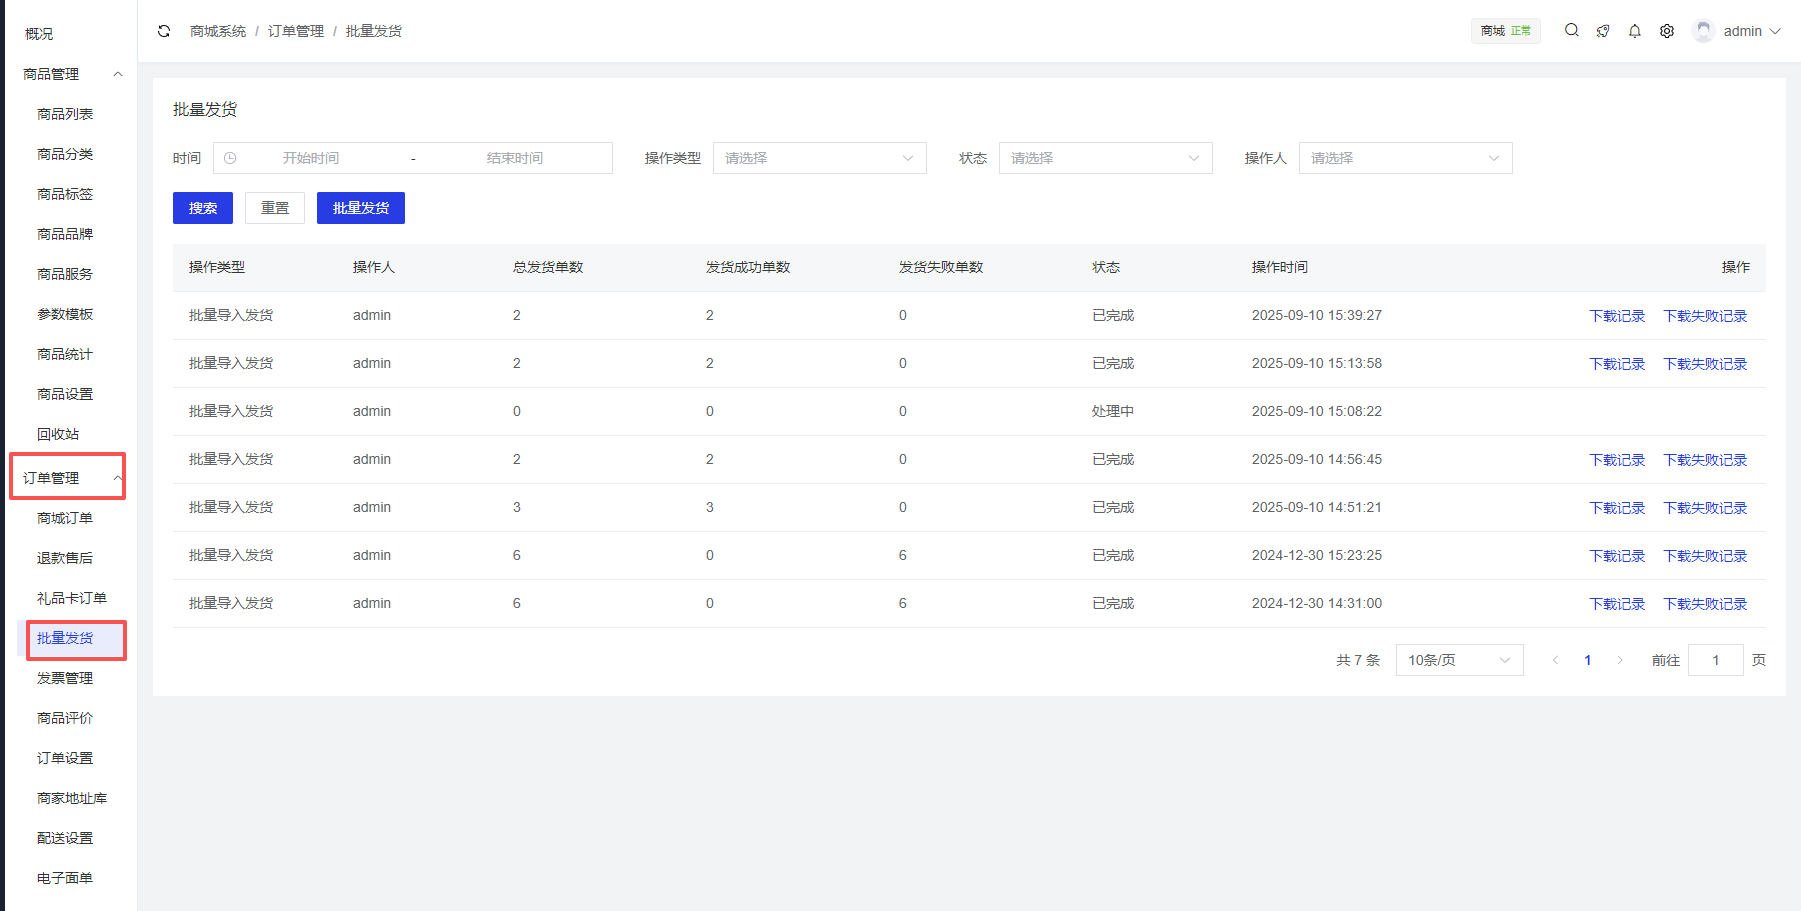Collapse the 商品管理 sidebar section

coord(118,74)
